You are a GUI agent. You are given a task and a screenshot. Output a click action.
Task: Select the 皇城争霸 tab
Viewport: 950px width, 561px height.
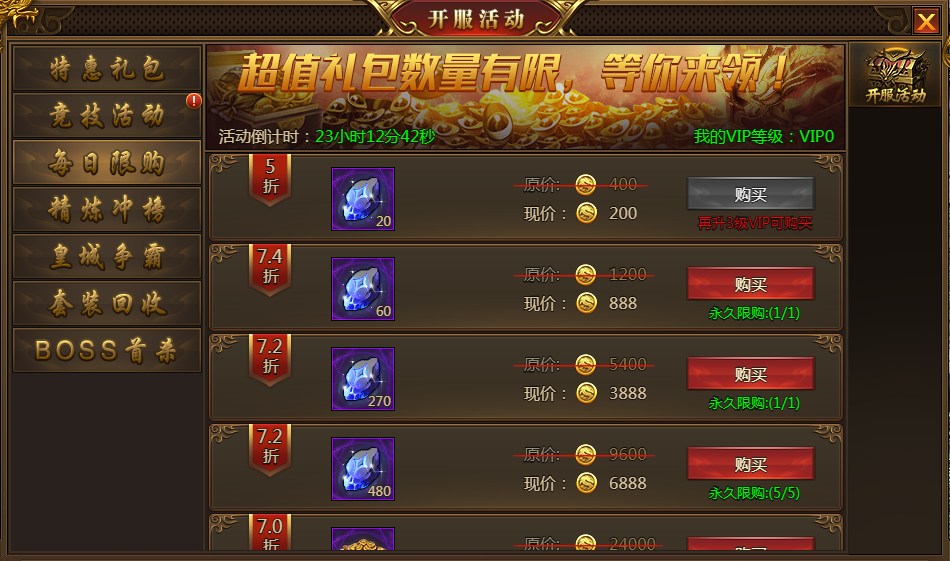point(107,256)
